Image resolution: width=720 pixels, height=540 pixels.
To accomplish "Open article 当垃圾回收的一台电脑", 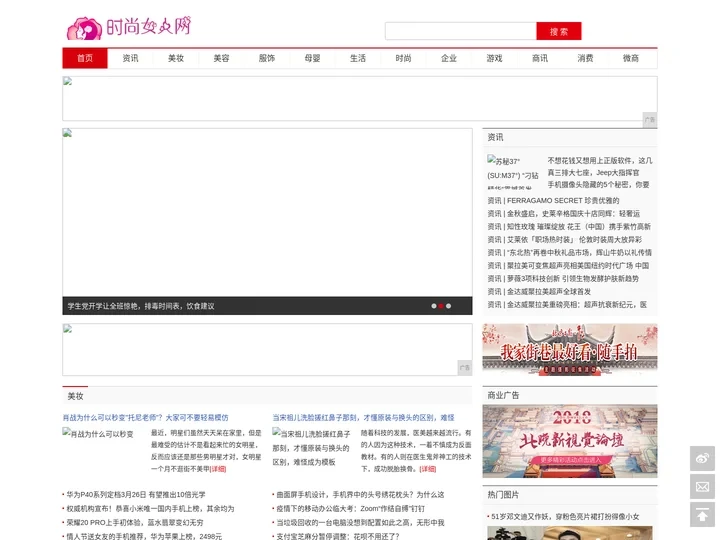I will click(360, 523).
